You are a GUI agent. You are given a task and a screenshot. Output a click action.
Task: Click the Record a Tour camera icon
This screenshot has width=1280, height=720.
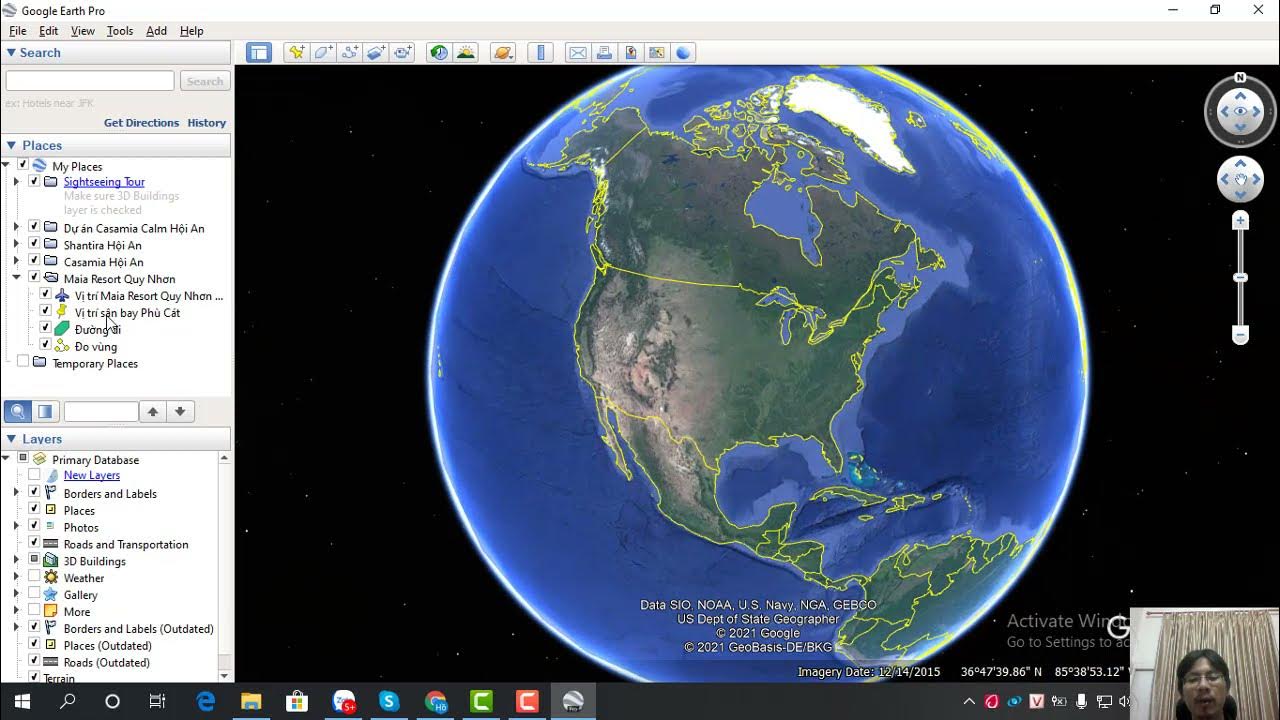403,53
